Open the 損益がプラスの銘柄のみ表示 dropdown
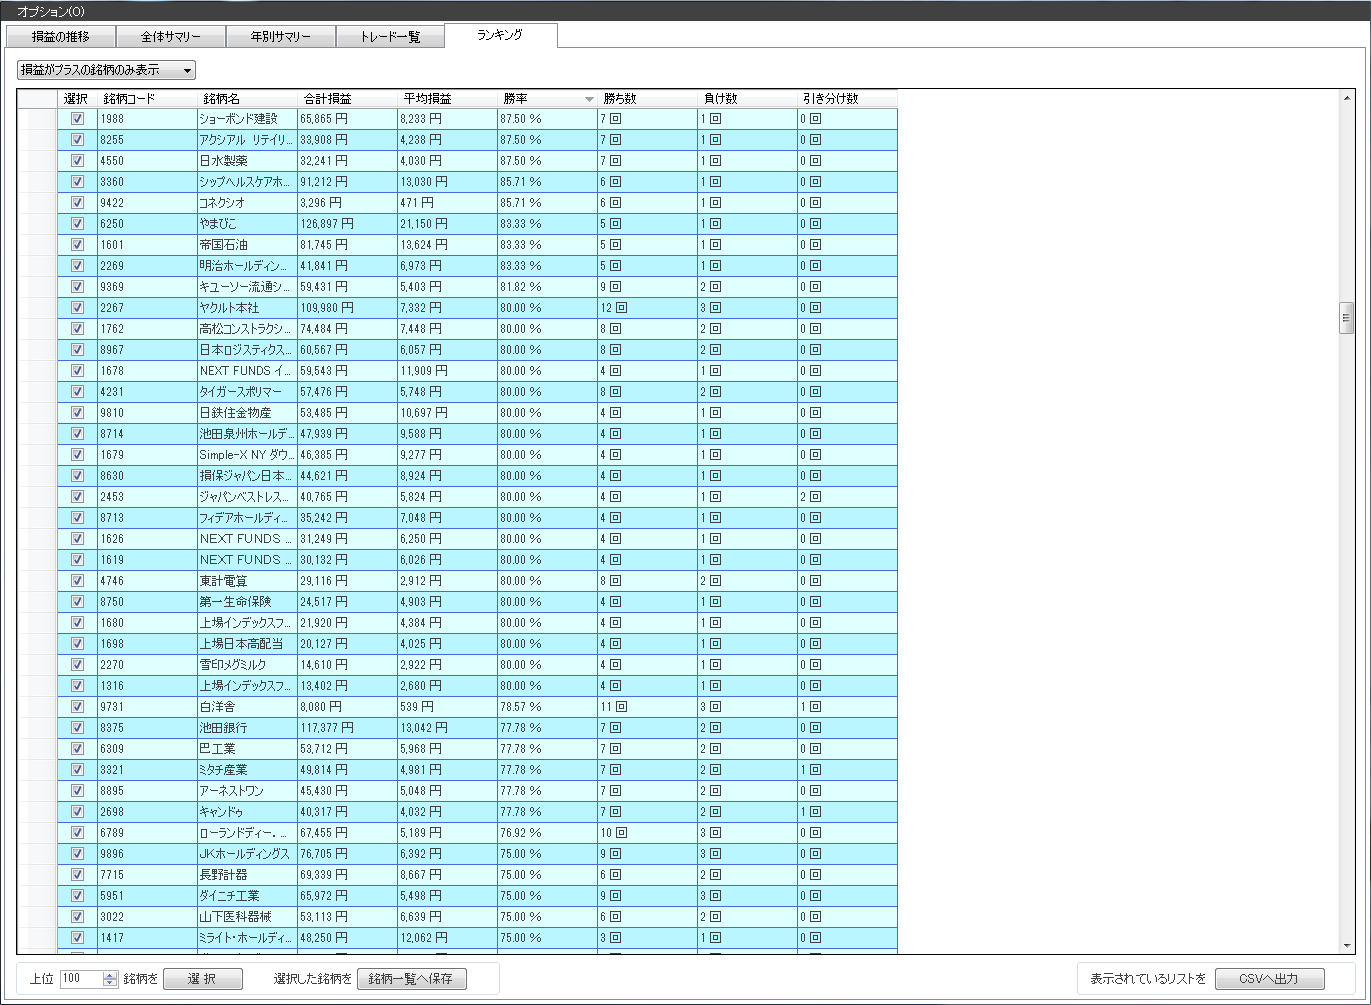This screenshot has height=1005, width=1371. pyautogui.click(x=106, y=70)
